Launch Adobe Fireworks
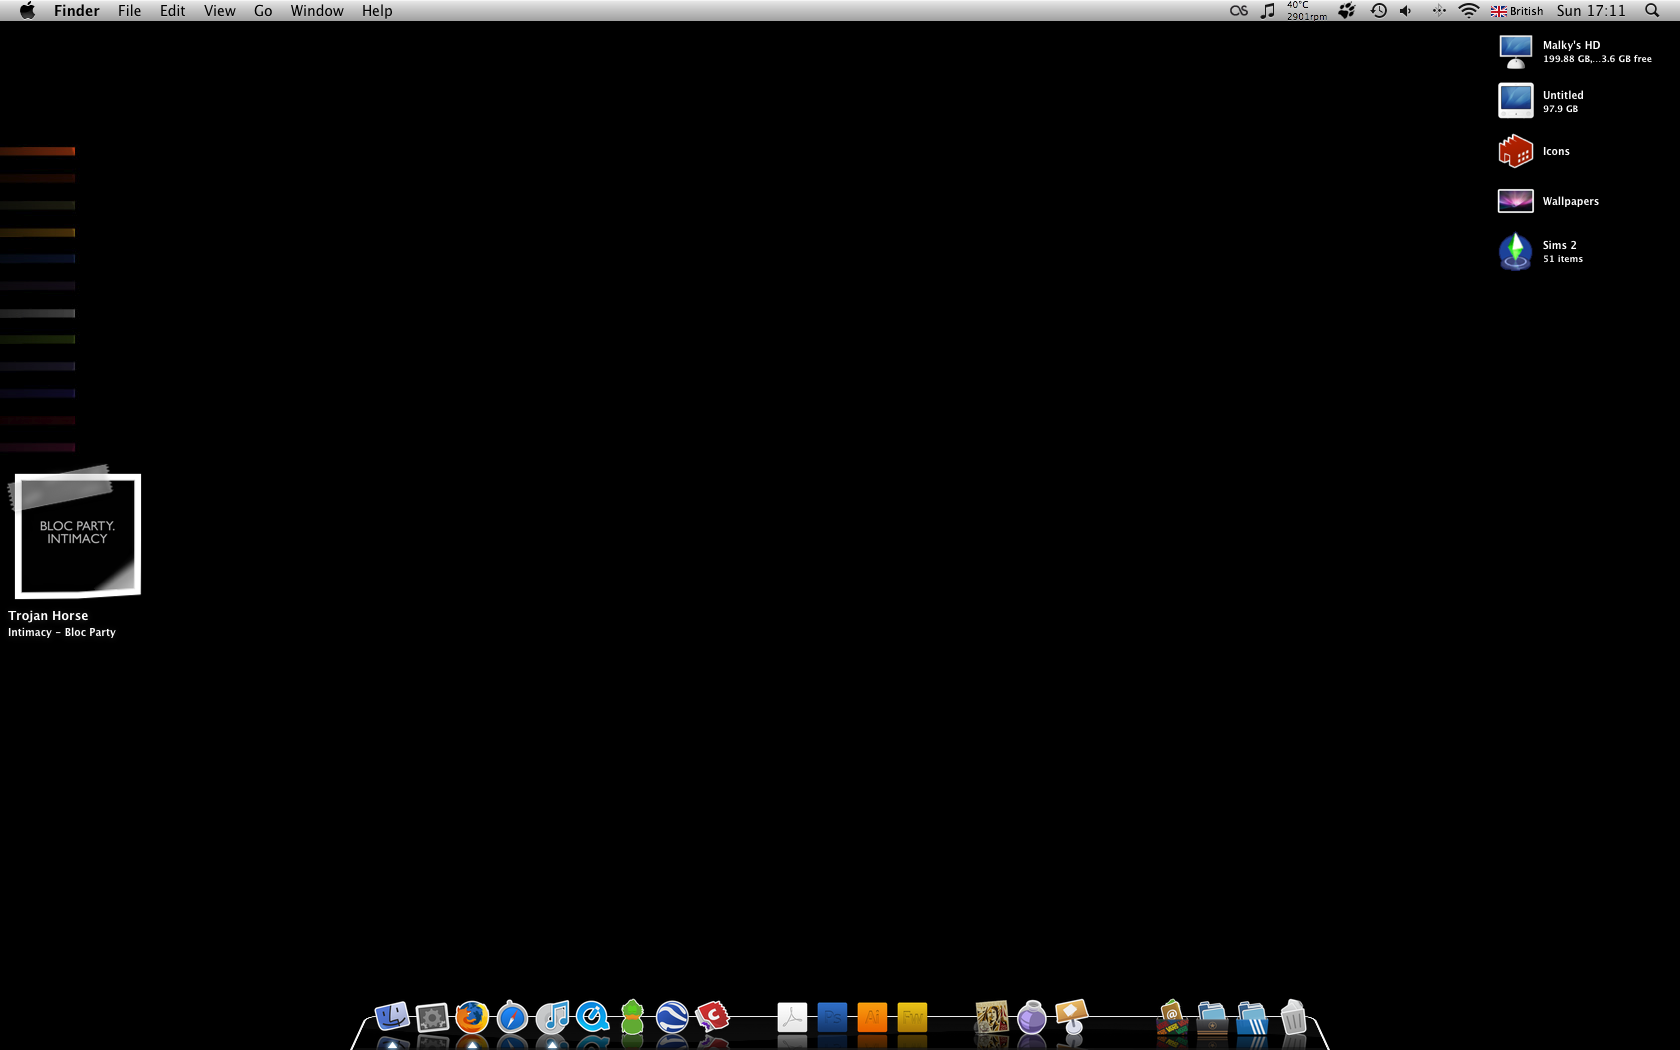This screenshot has width=1680, height=1050. tap(912, 1018)
